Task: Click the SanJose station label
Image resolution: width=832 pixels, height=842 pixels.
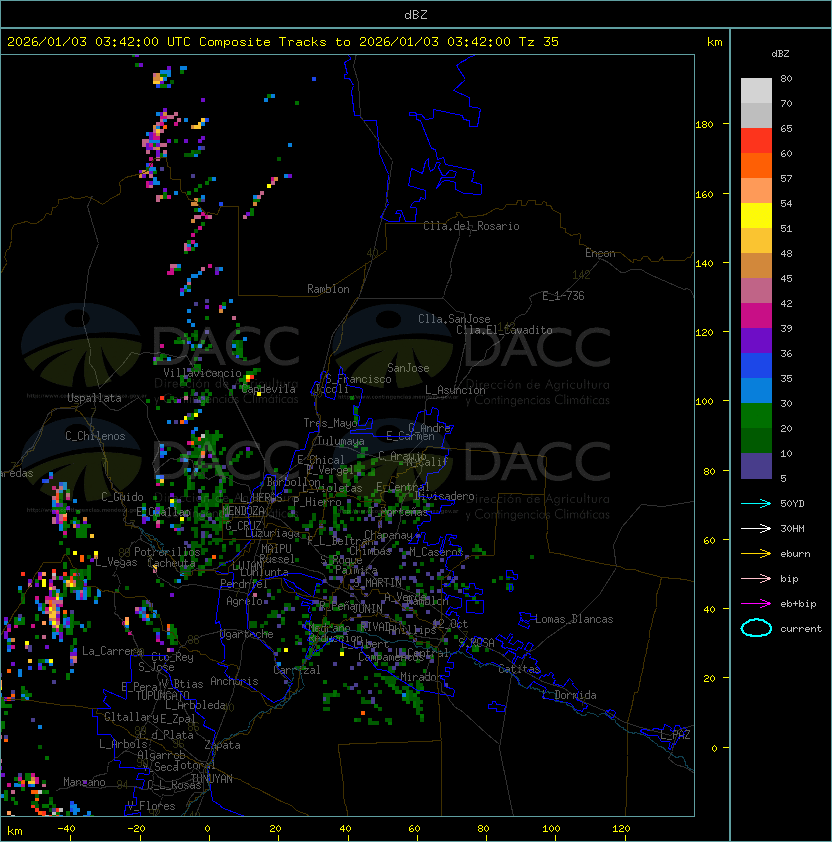Action: click(408, 368)
